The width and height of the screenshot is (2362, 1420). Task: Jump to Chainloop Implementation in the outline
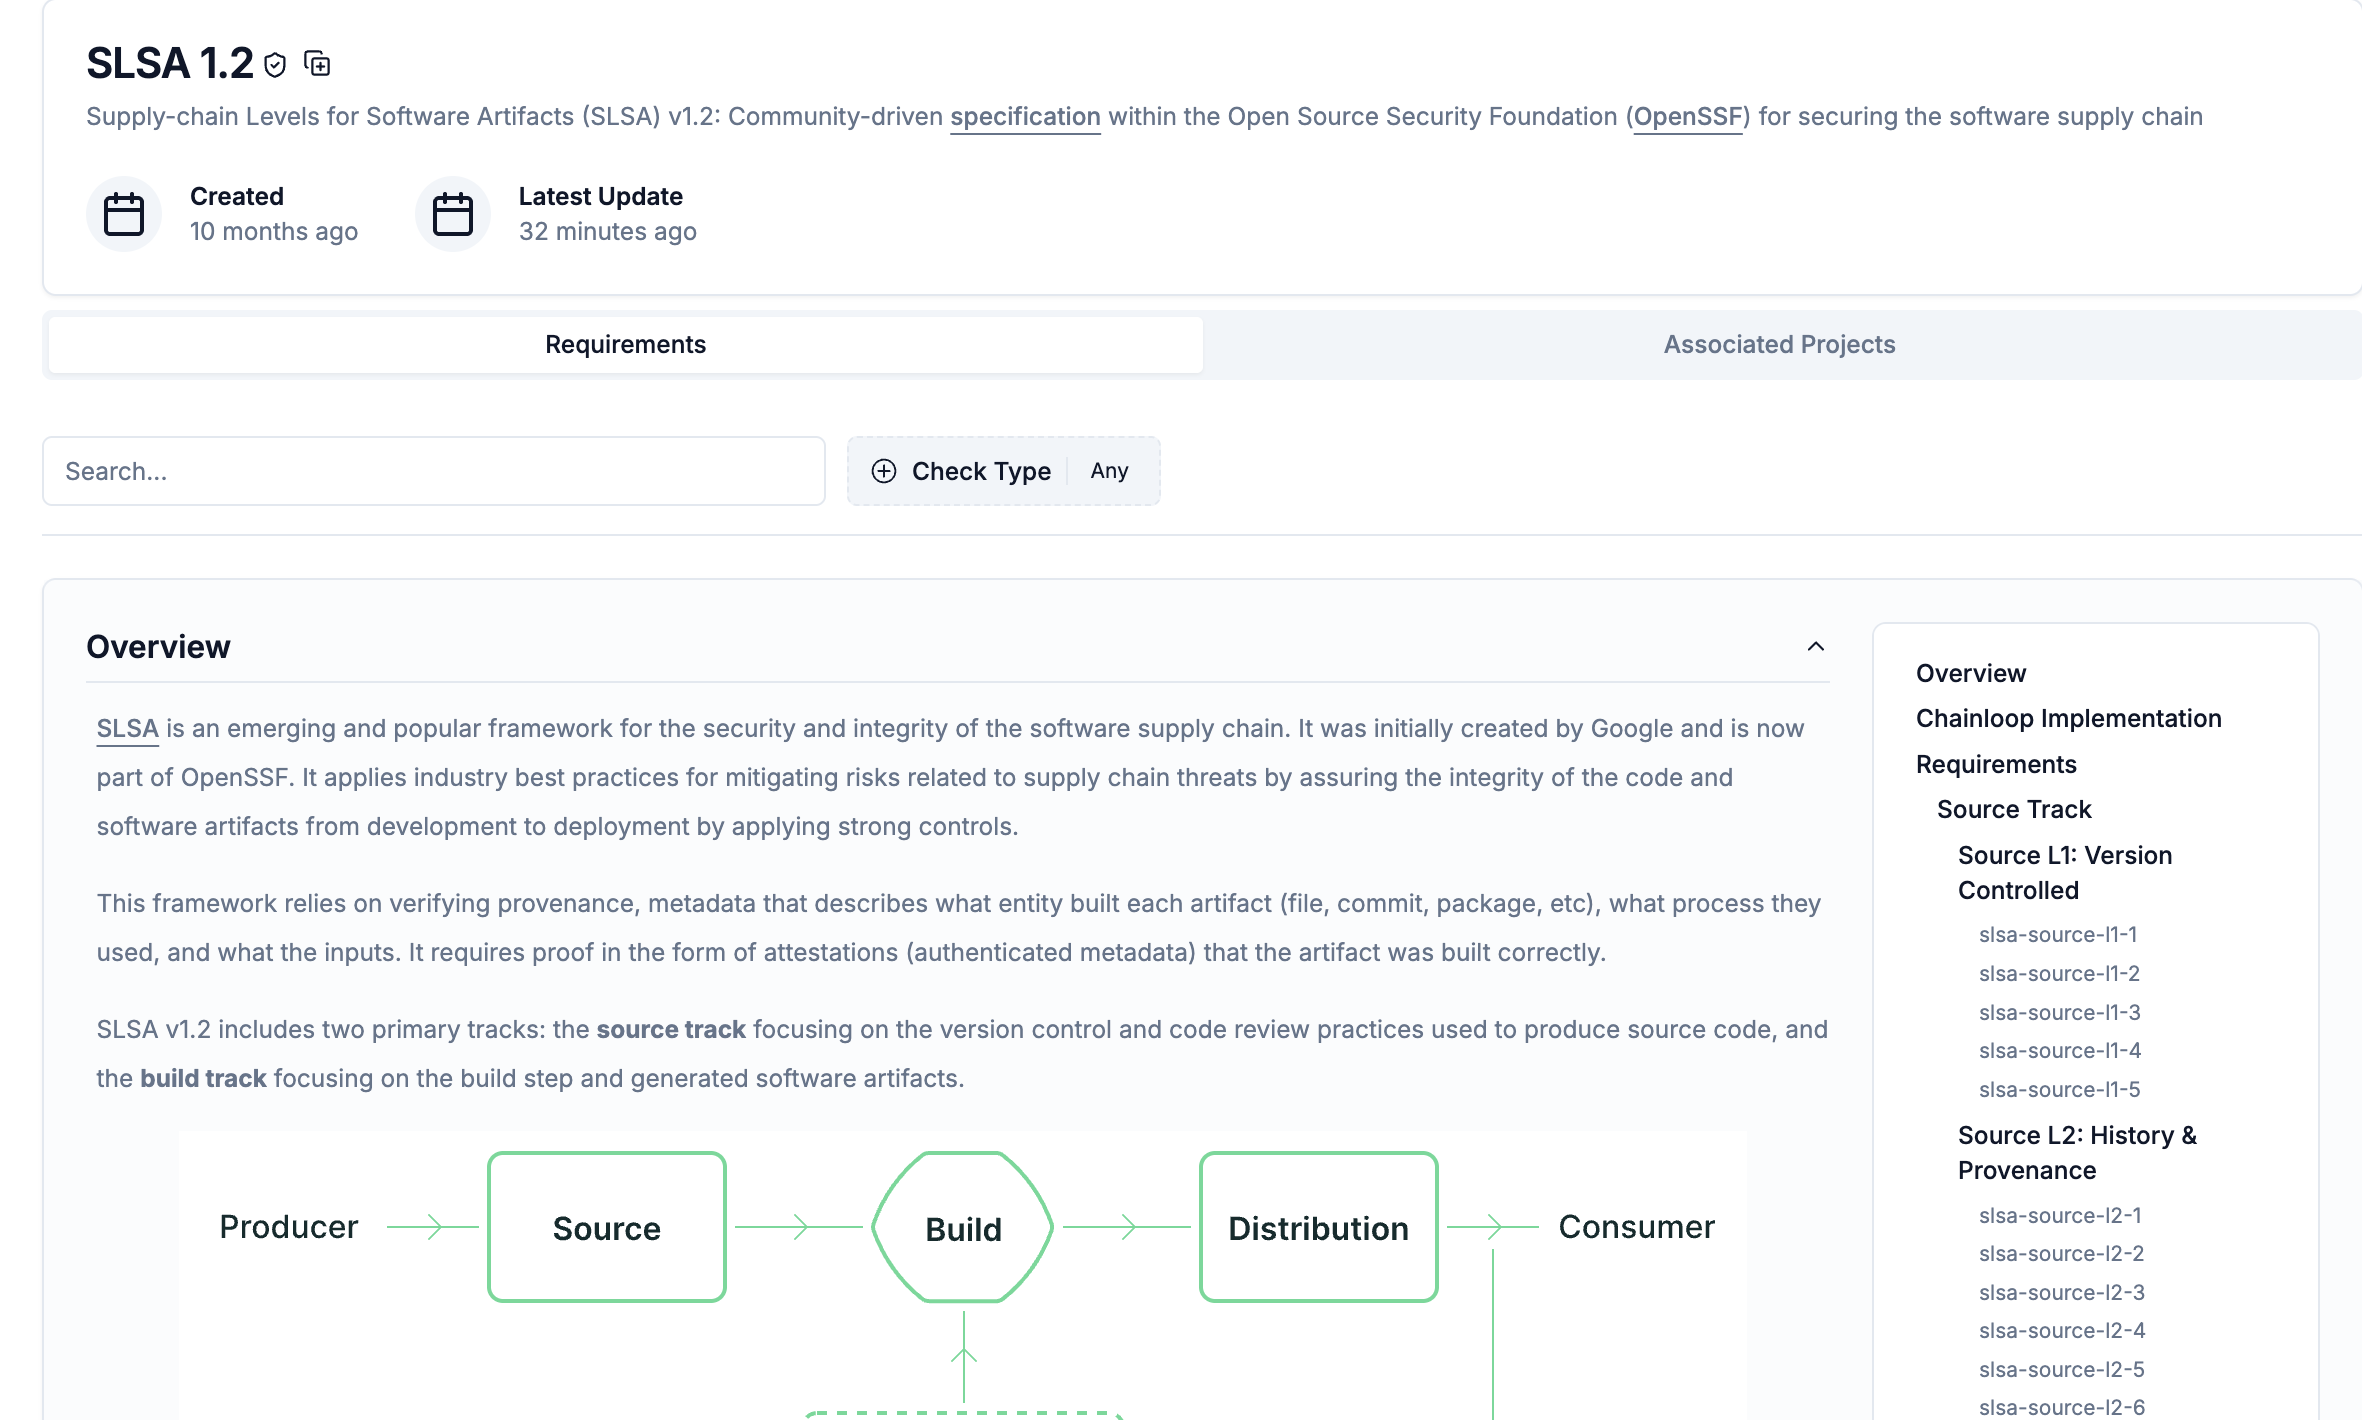(x=2068, y=719)
